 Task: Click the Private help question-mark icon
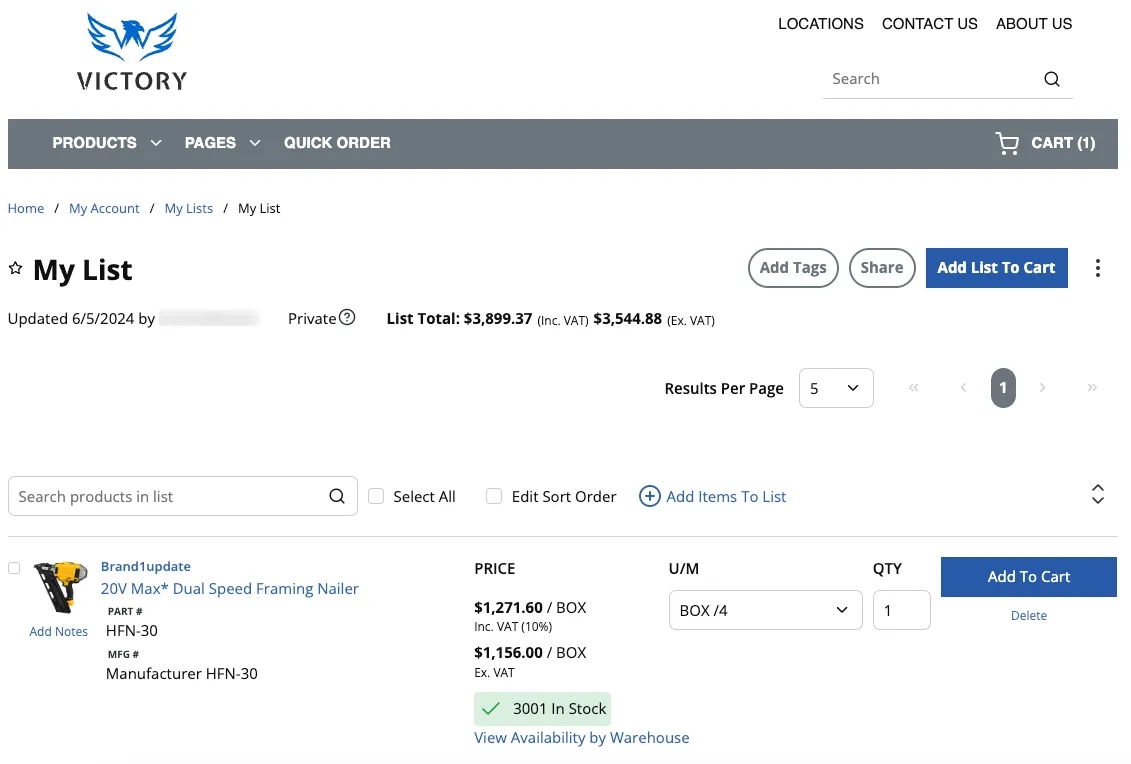coord(347,317)
